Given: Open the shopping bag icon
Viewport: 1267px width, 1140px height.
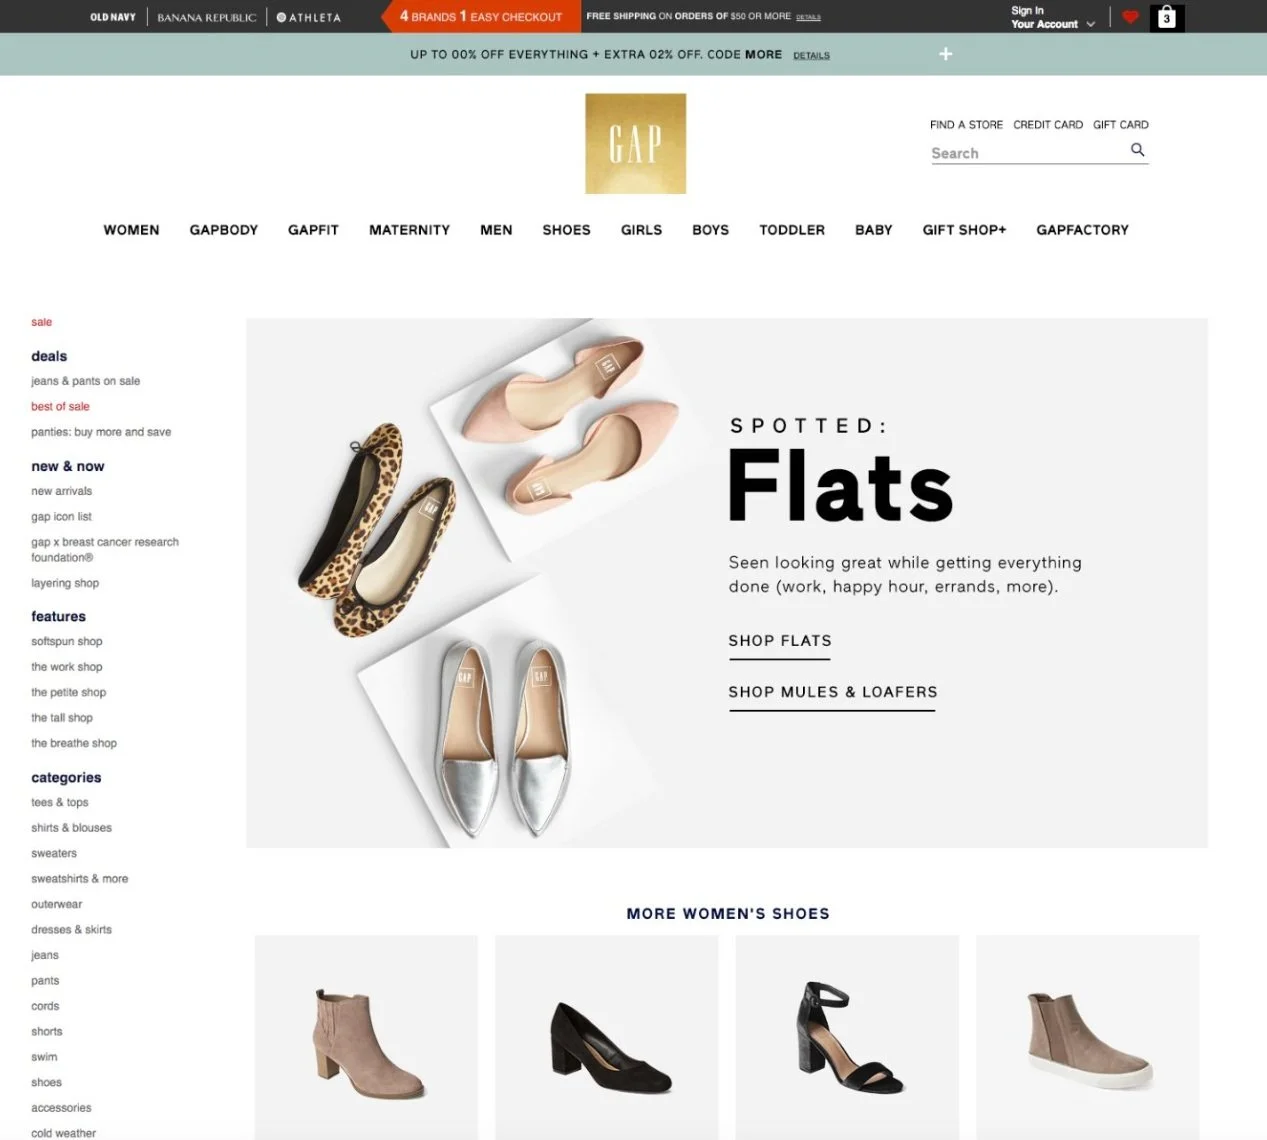Looking at the screenshot, I should click(x=1166, y=17).
